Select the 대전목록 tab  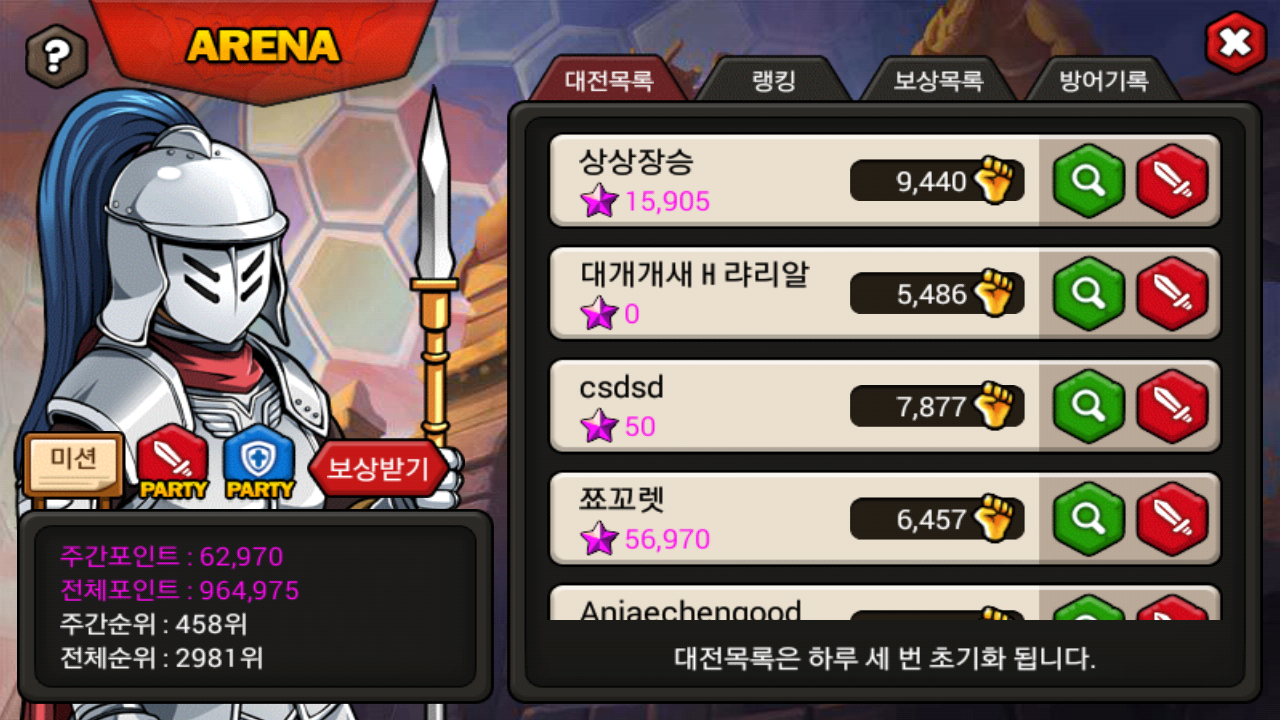click(608, 79)
